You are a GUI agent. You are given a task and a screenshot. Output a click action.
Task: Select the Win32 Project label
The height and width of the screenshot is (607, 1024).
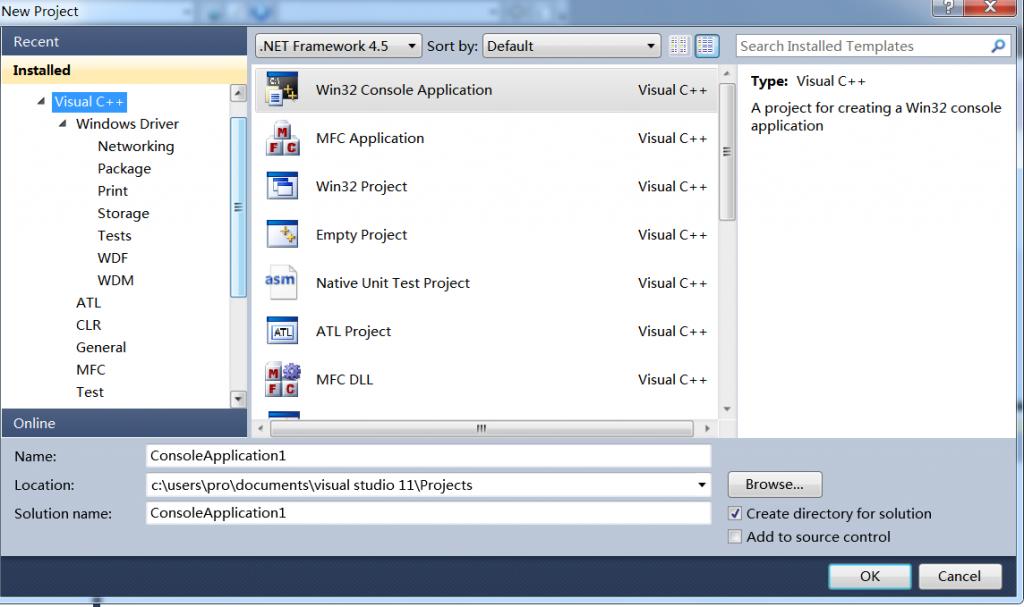pos(361,186)
